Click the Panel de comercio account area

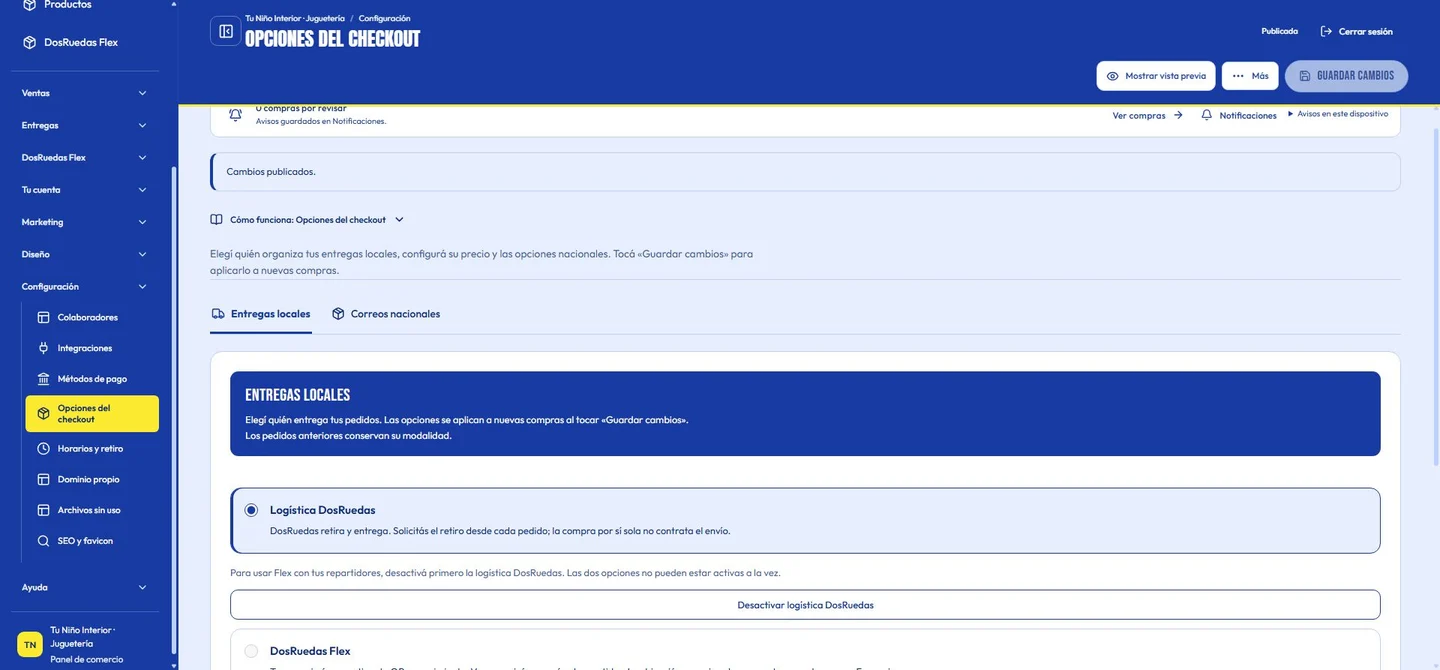[85, 645]
